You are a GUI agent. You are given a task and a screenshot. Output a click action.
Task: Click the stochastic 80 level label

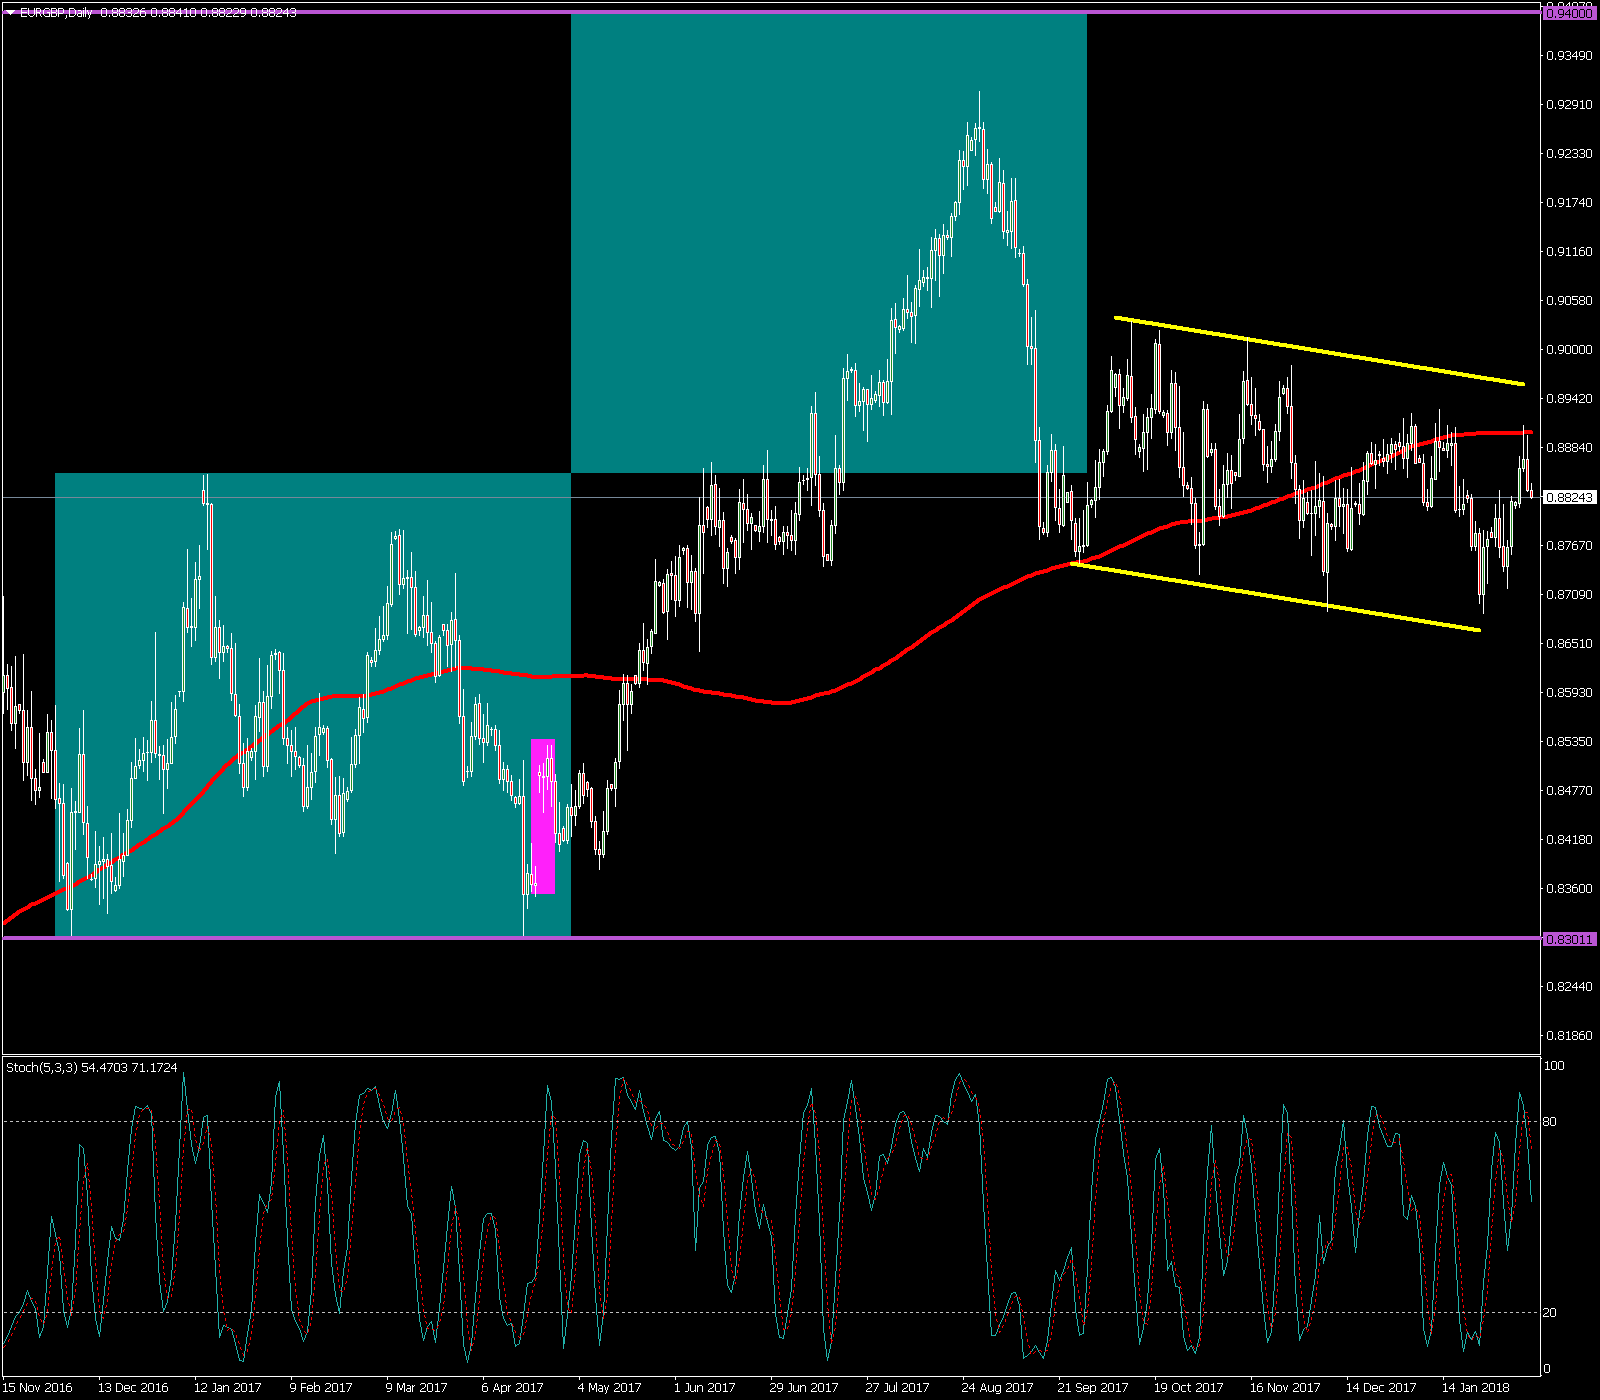click(x=1549, y=1122)
